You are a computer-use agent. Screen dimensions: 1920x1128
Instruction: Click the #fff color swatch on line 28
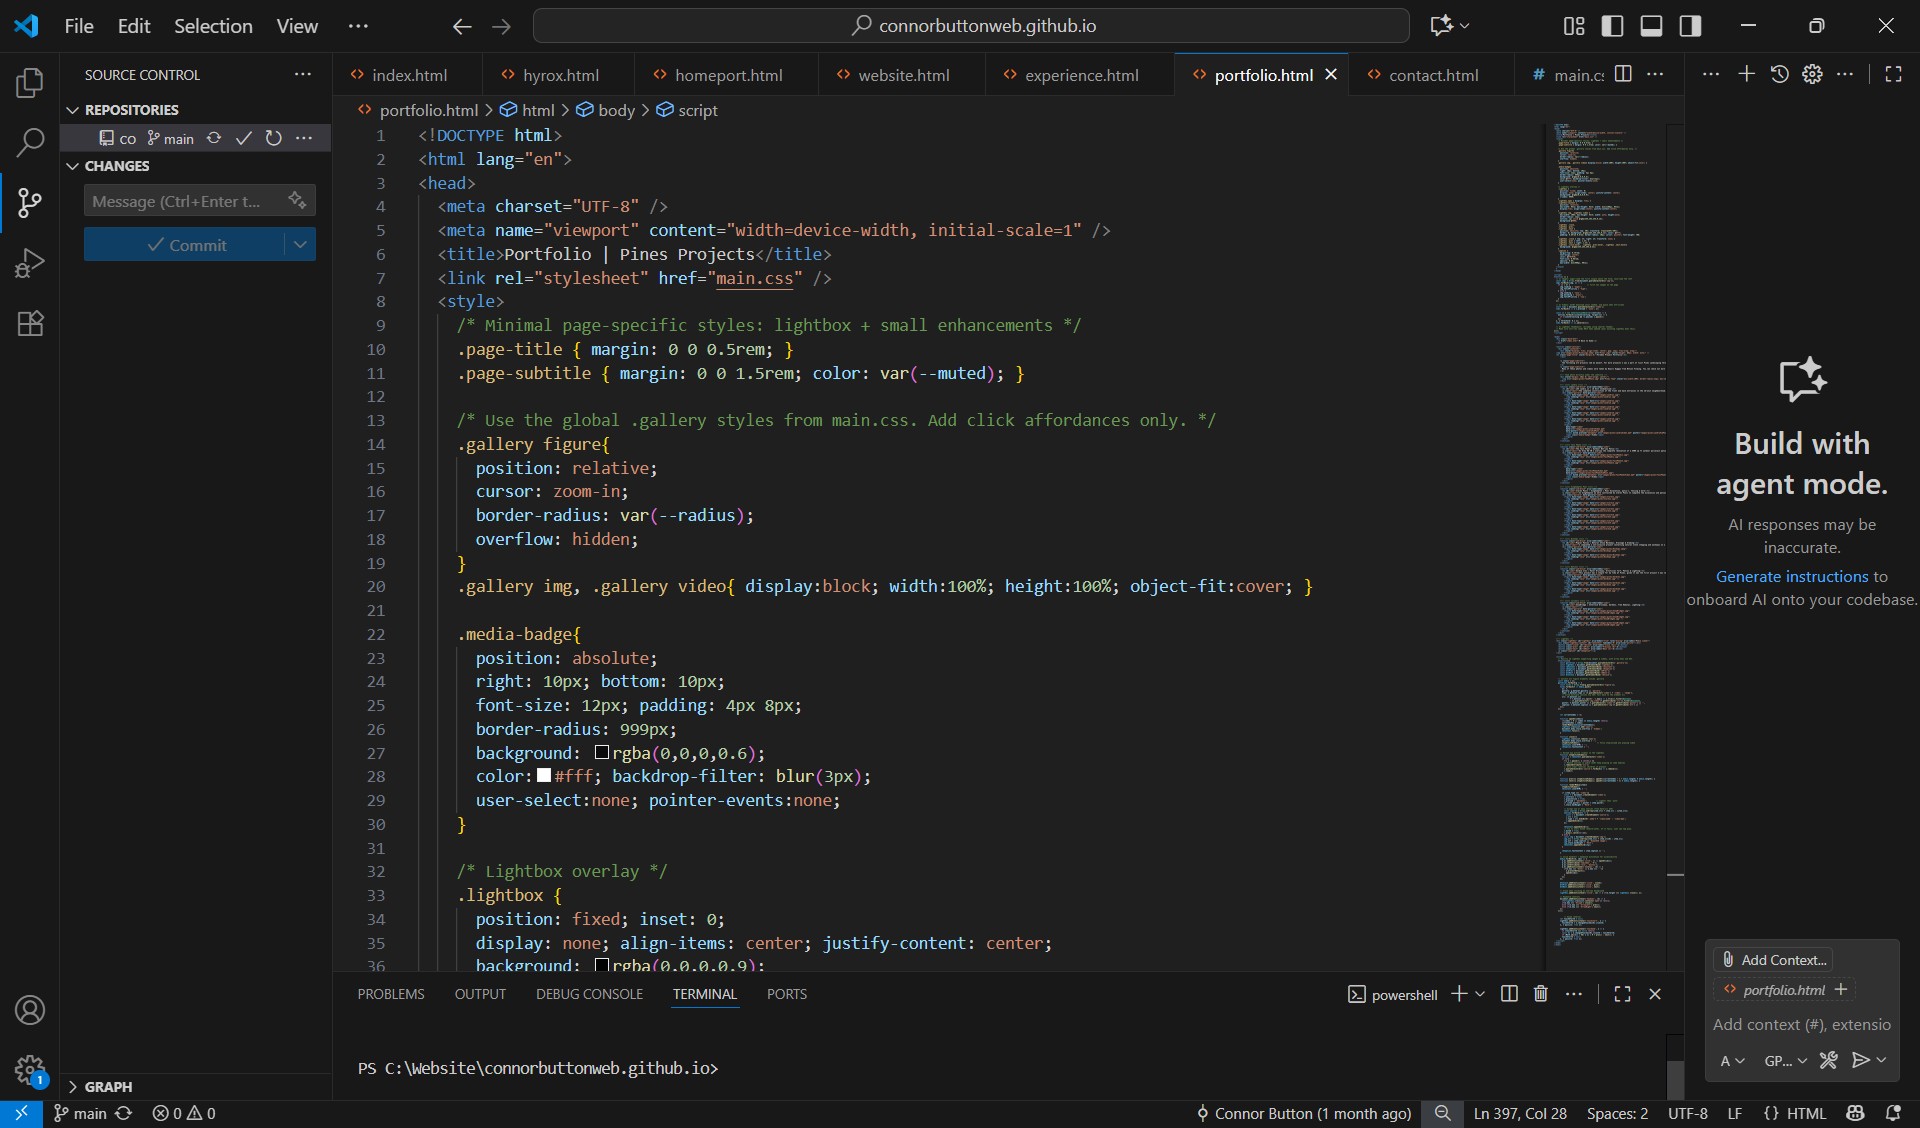pos(544,776)
